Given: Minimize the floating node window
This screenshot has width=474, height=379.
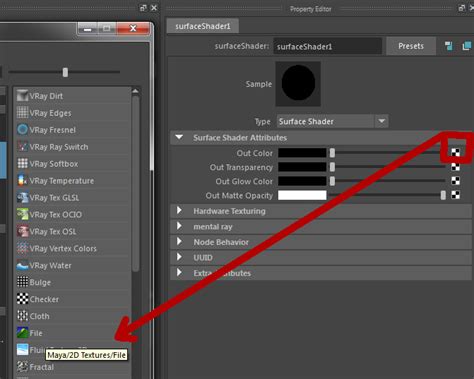Looking at the screenshot, I should point(88,28).
